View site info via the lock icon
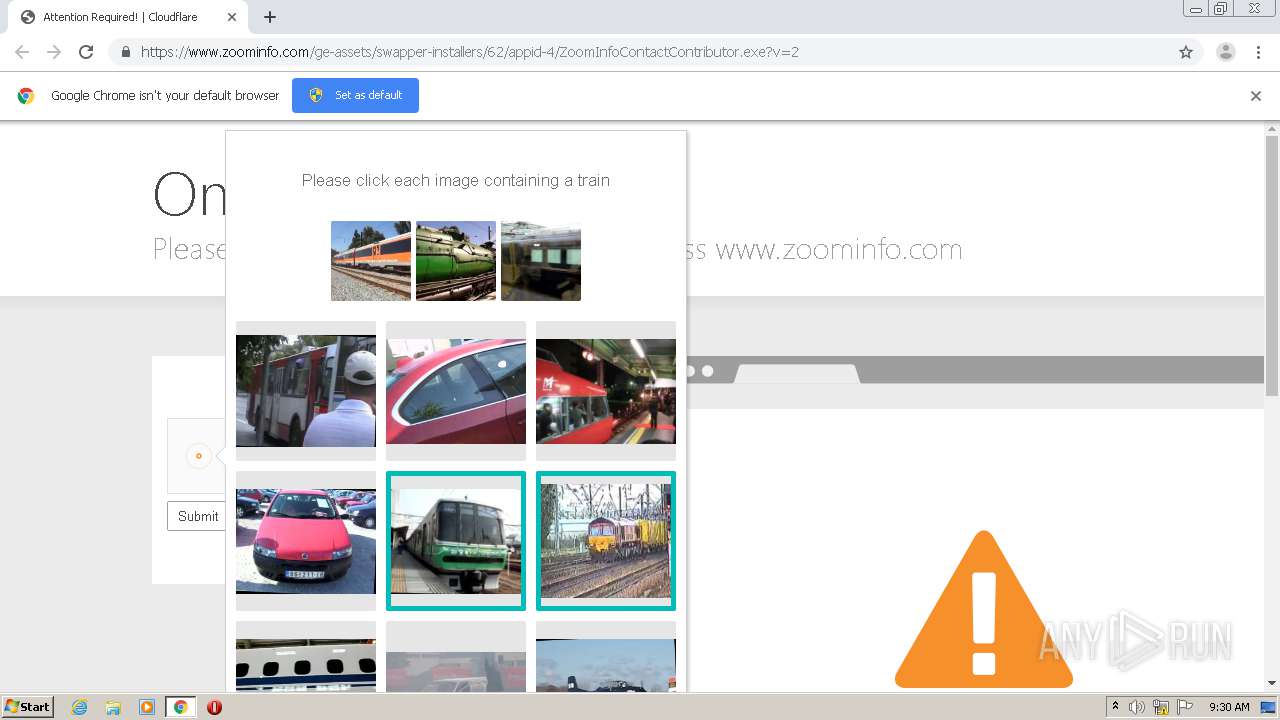The width and height of the screenshot is (1280, 720). click(x=125, y=52)
